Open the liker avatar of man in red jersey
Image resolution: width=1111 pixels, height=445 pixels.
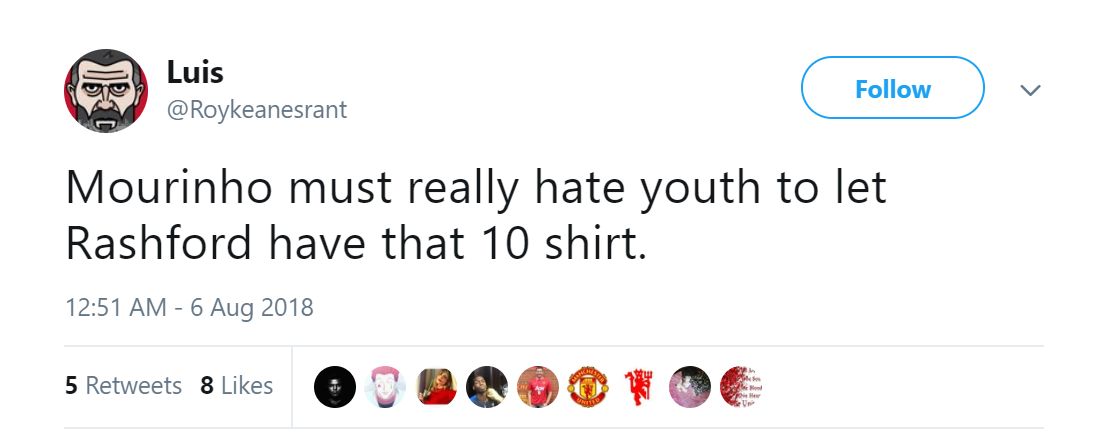tap(537, 387)
